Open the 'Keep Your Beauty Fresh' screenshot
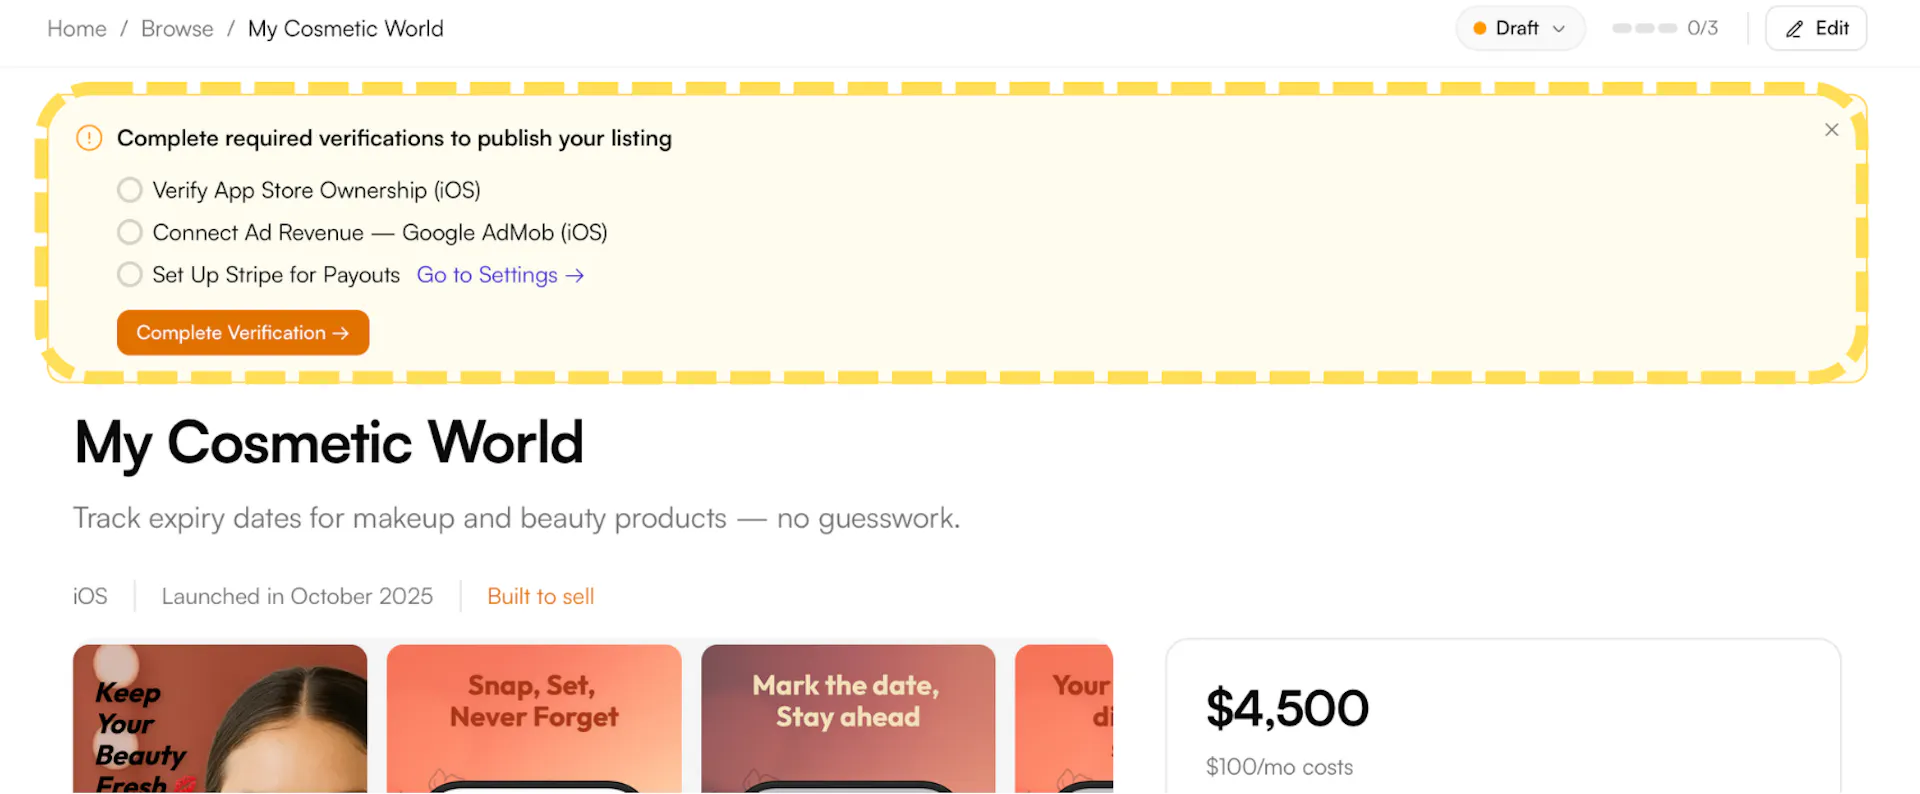Viewport: 1920px width, 794px height. pyautogui.click(x=220, y=720)
